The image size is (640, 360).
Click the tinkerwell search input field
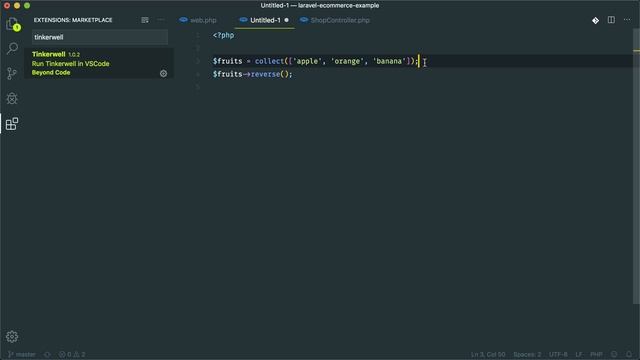(x=100, y=37)
